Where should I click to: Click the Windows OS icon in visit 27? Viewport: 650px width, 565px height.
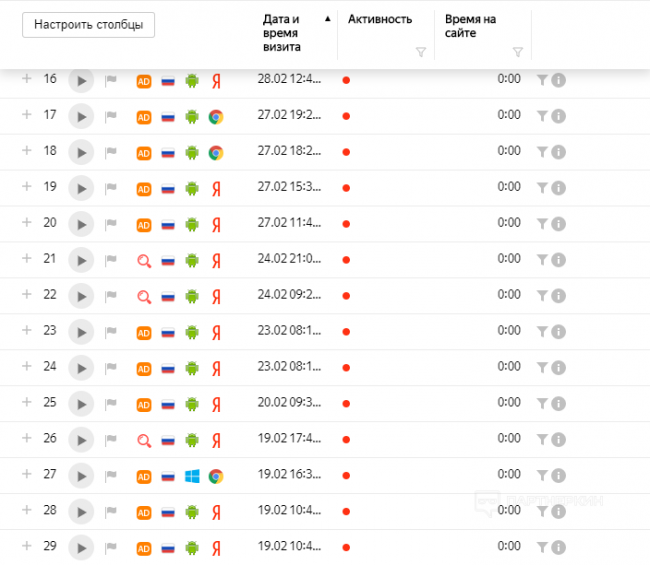[x=192, y=476]
